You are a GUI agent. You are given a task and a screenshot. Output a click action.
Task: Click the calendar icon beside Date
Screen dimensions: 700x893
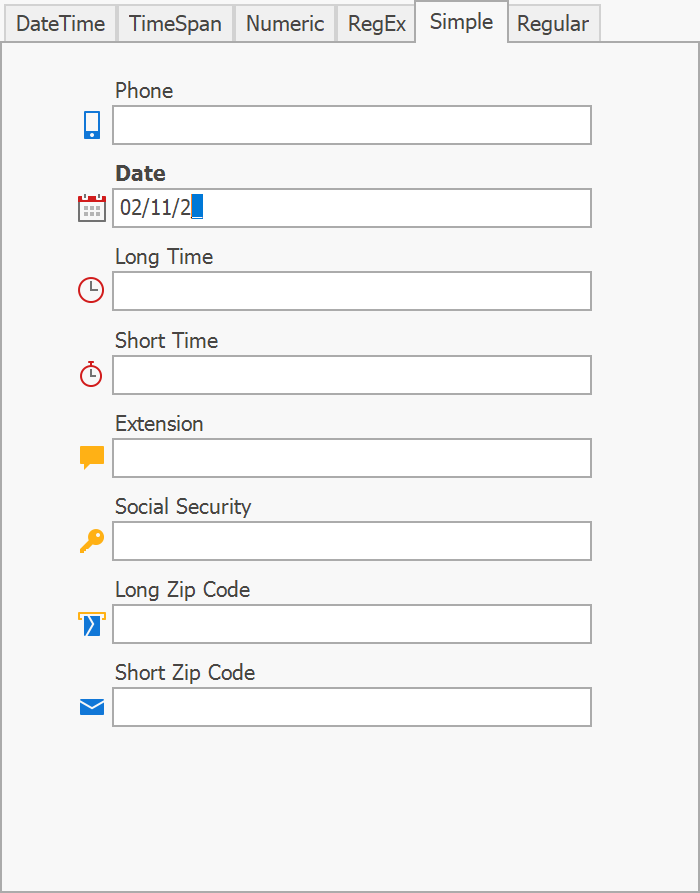click(x=92, y=208)
